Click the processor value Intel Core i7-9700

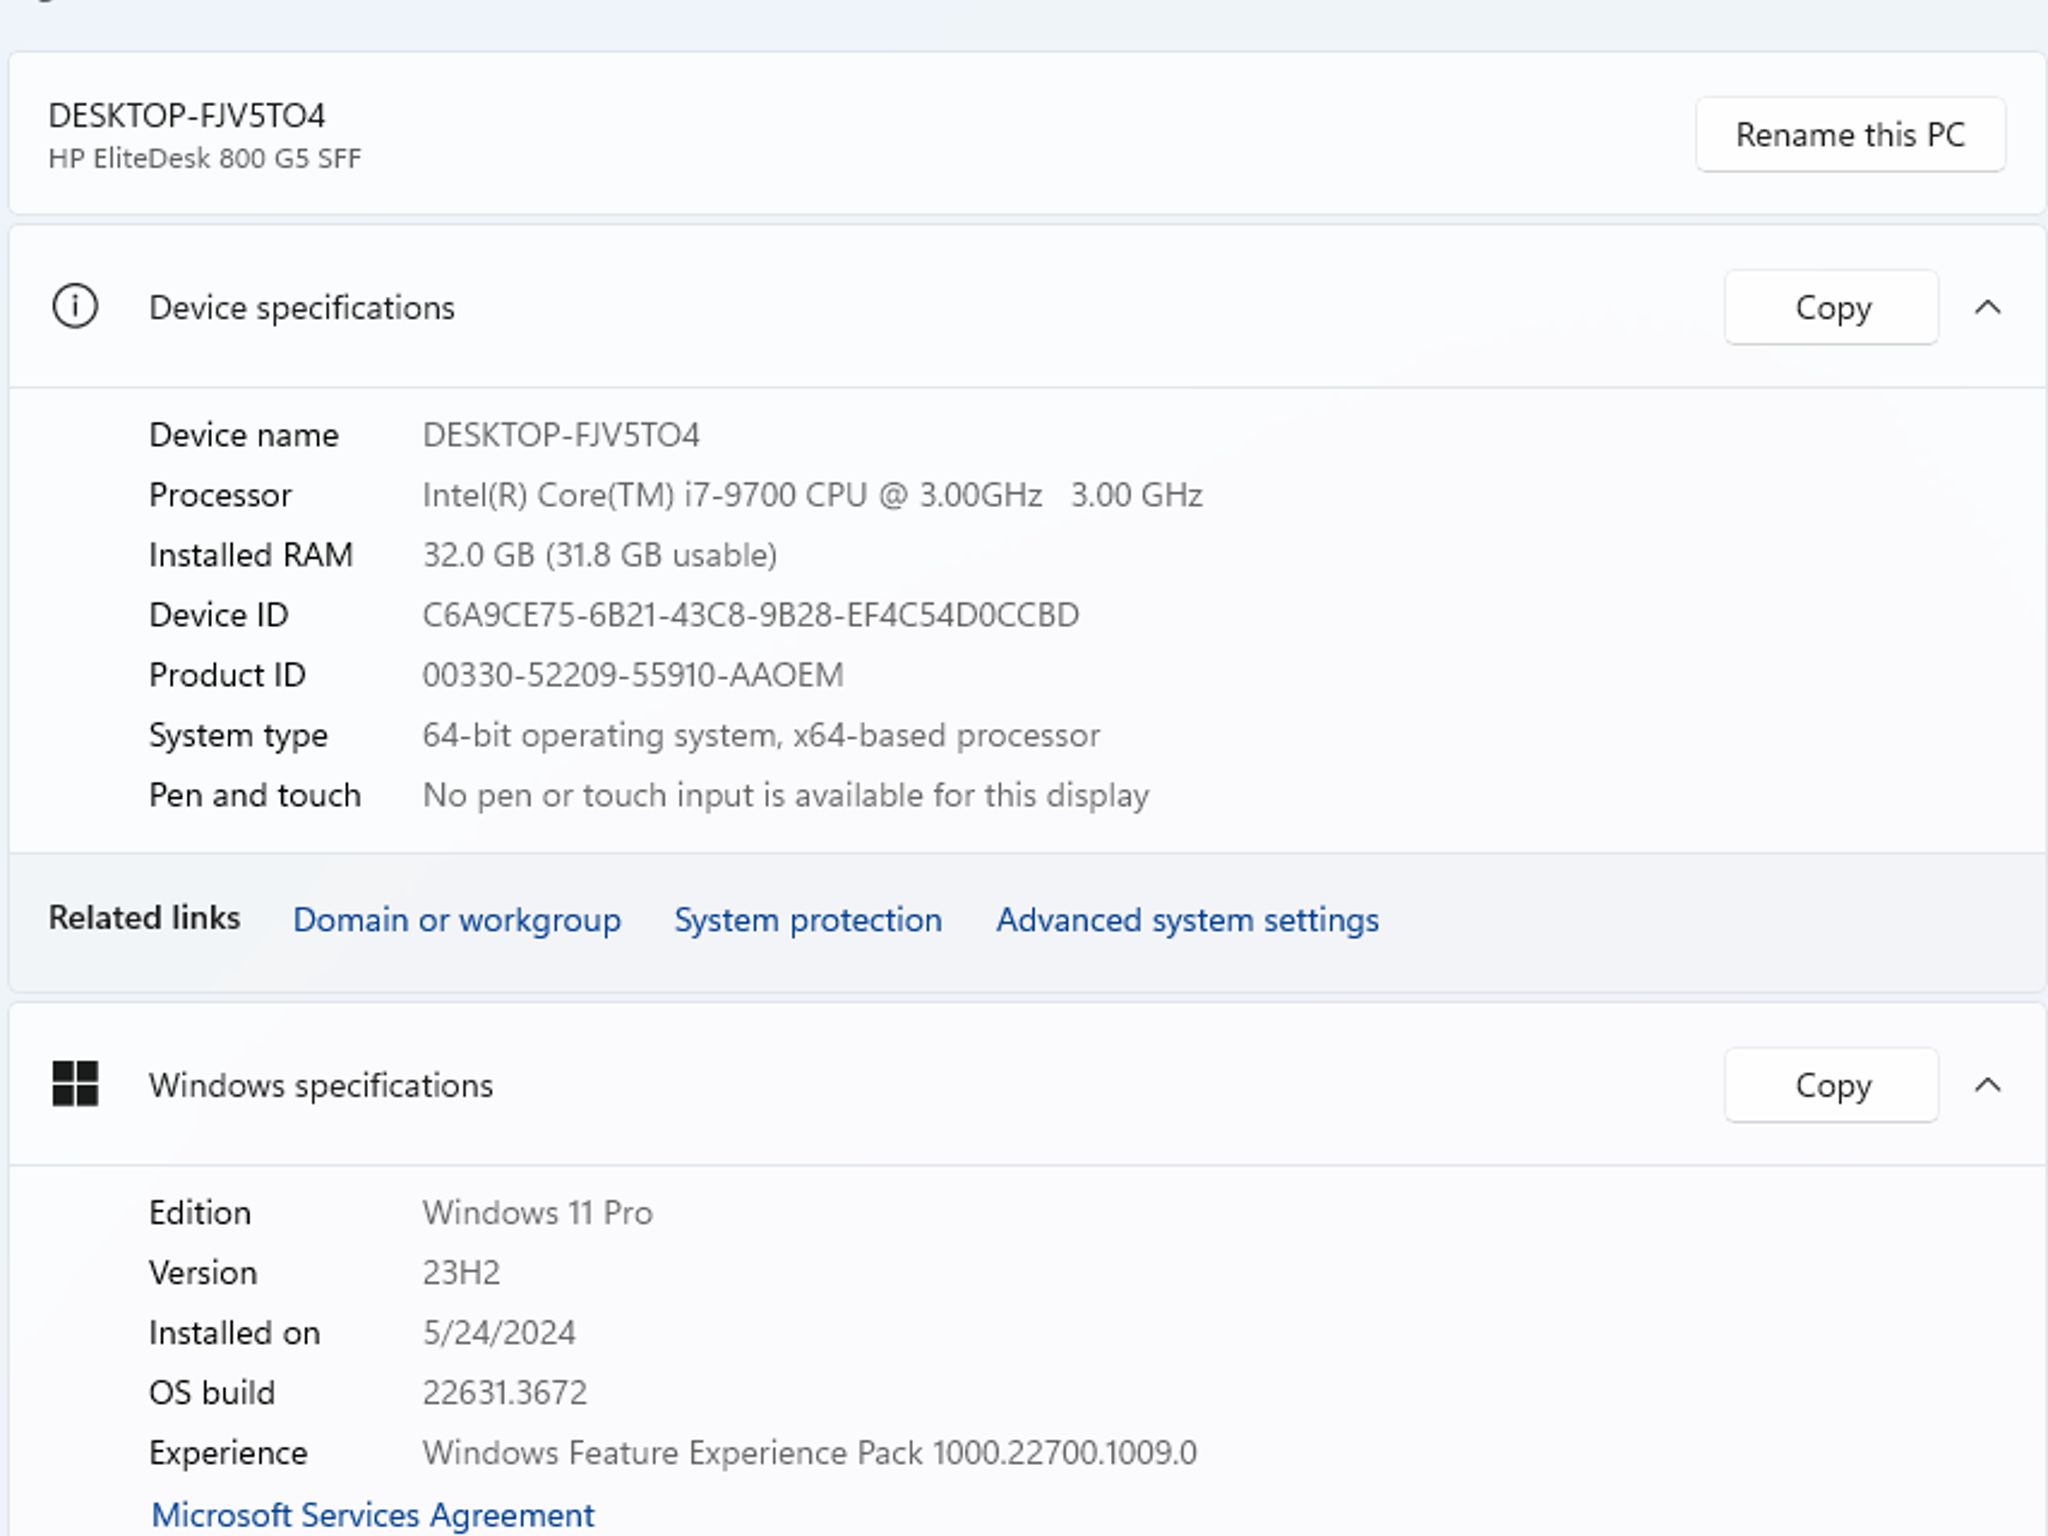pos(812,495)
